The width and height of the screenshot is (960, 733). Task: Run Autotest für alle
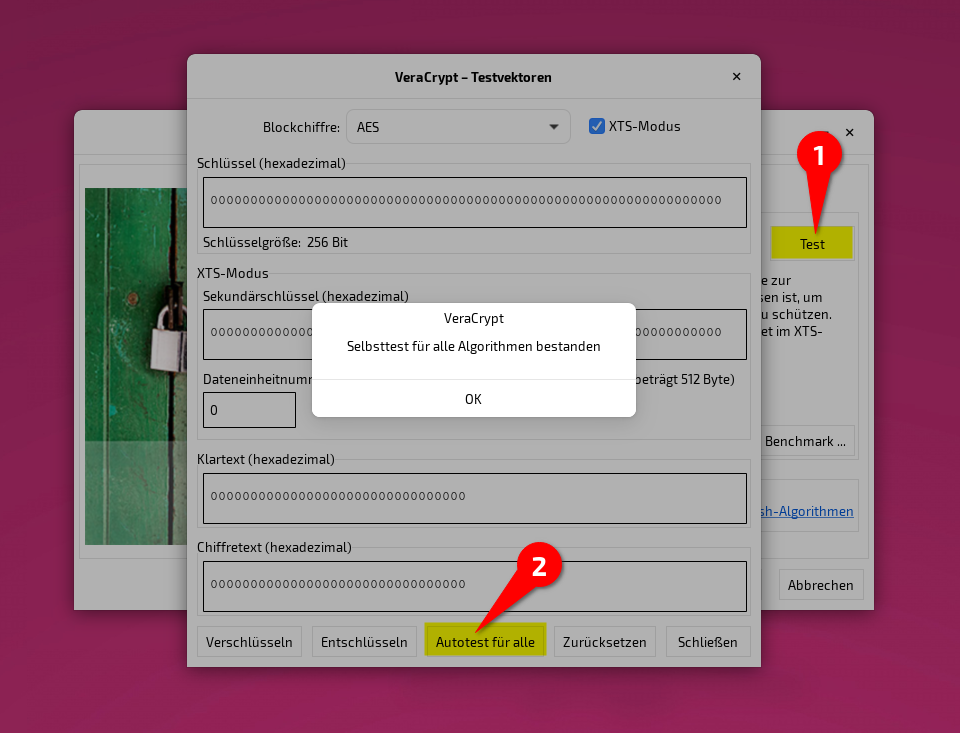[485, 642]
